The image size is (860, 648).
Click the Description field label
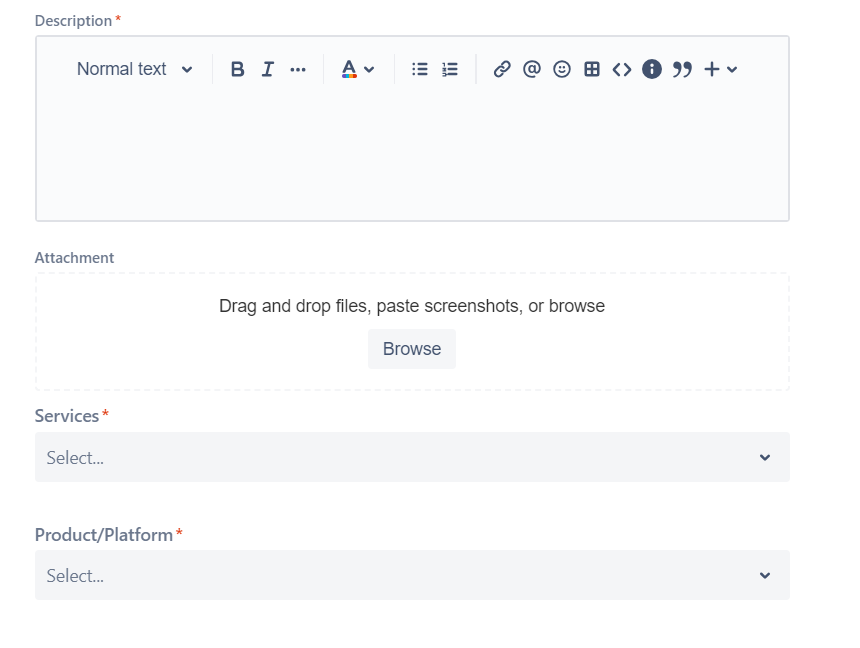[73, 21]
